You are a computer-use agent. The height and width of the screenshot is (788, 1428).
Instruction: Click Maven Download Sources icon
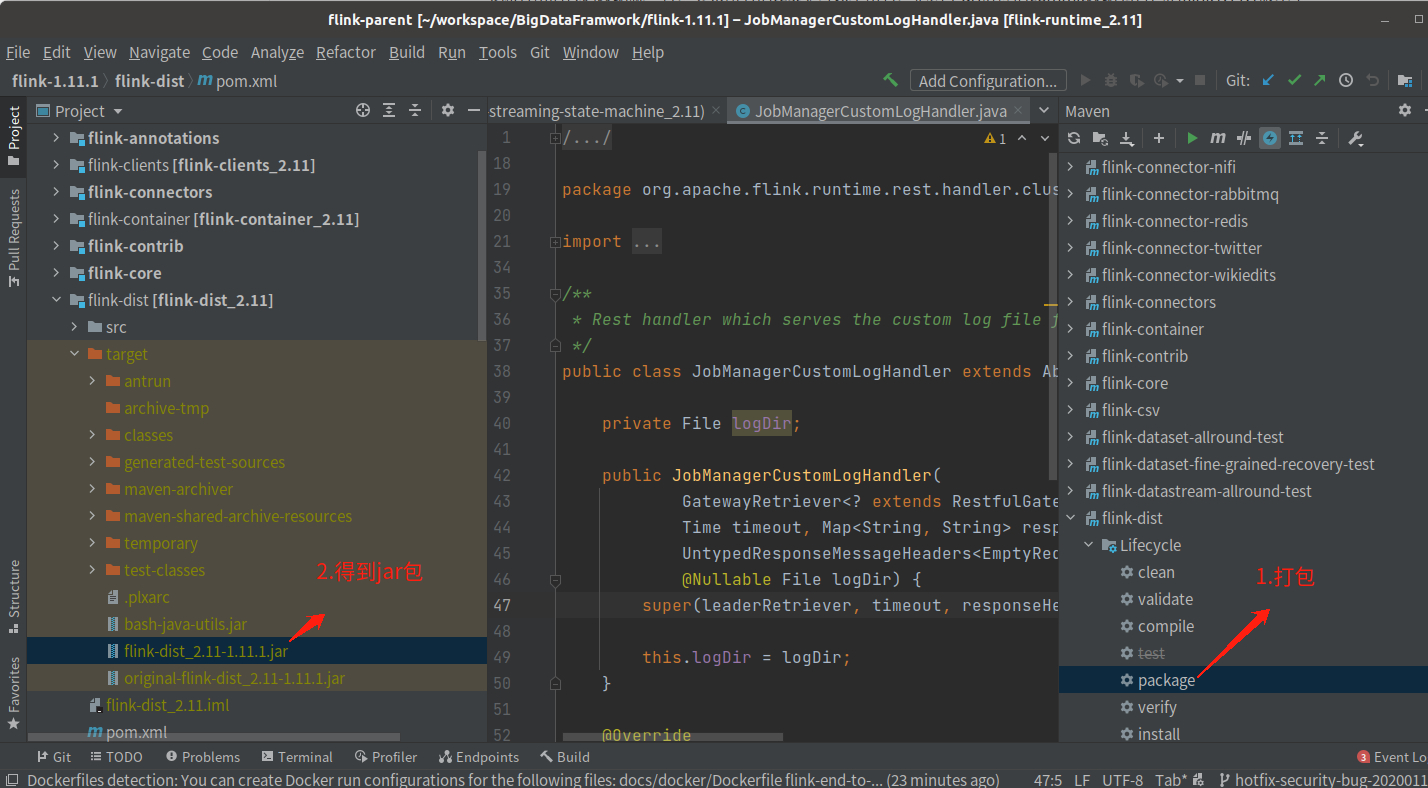coord(1126,138)
